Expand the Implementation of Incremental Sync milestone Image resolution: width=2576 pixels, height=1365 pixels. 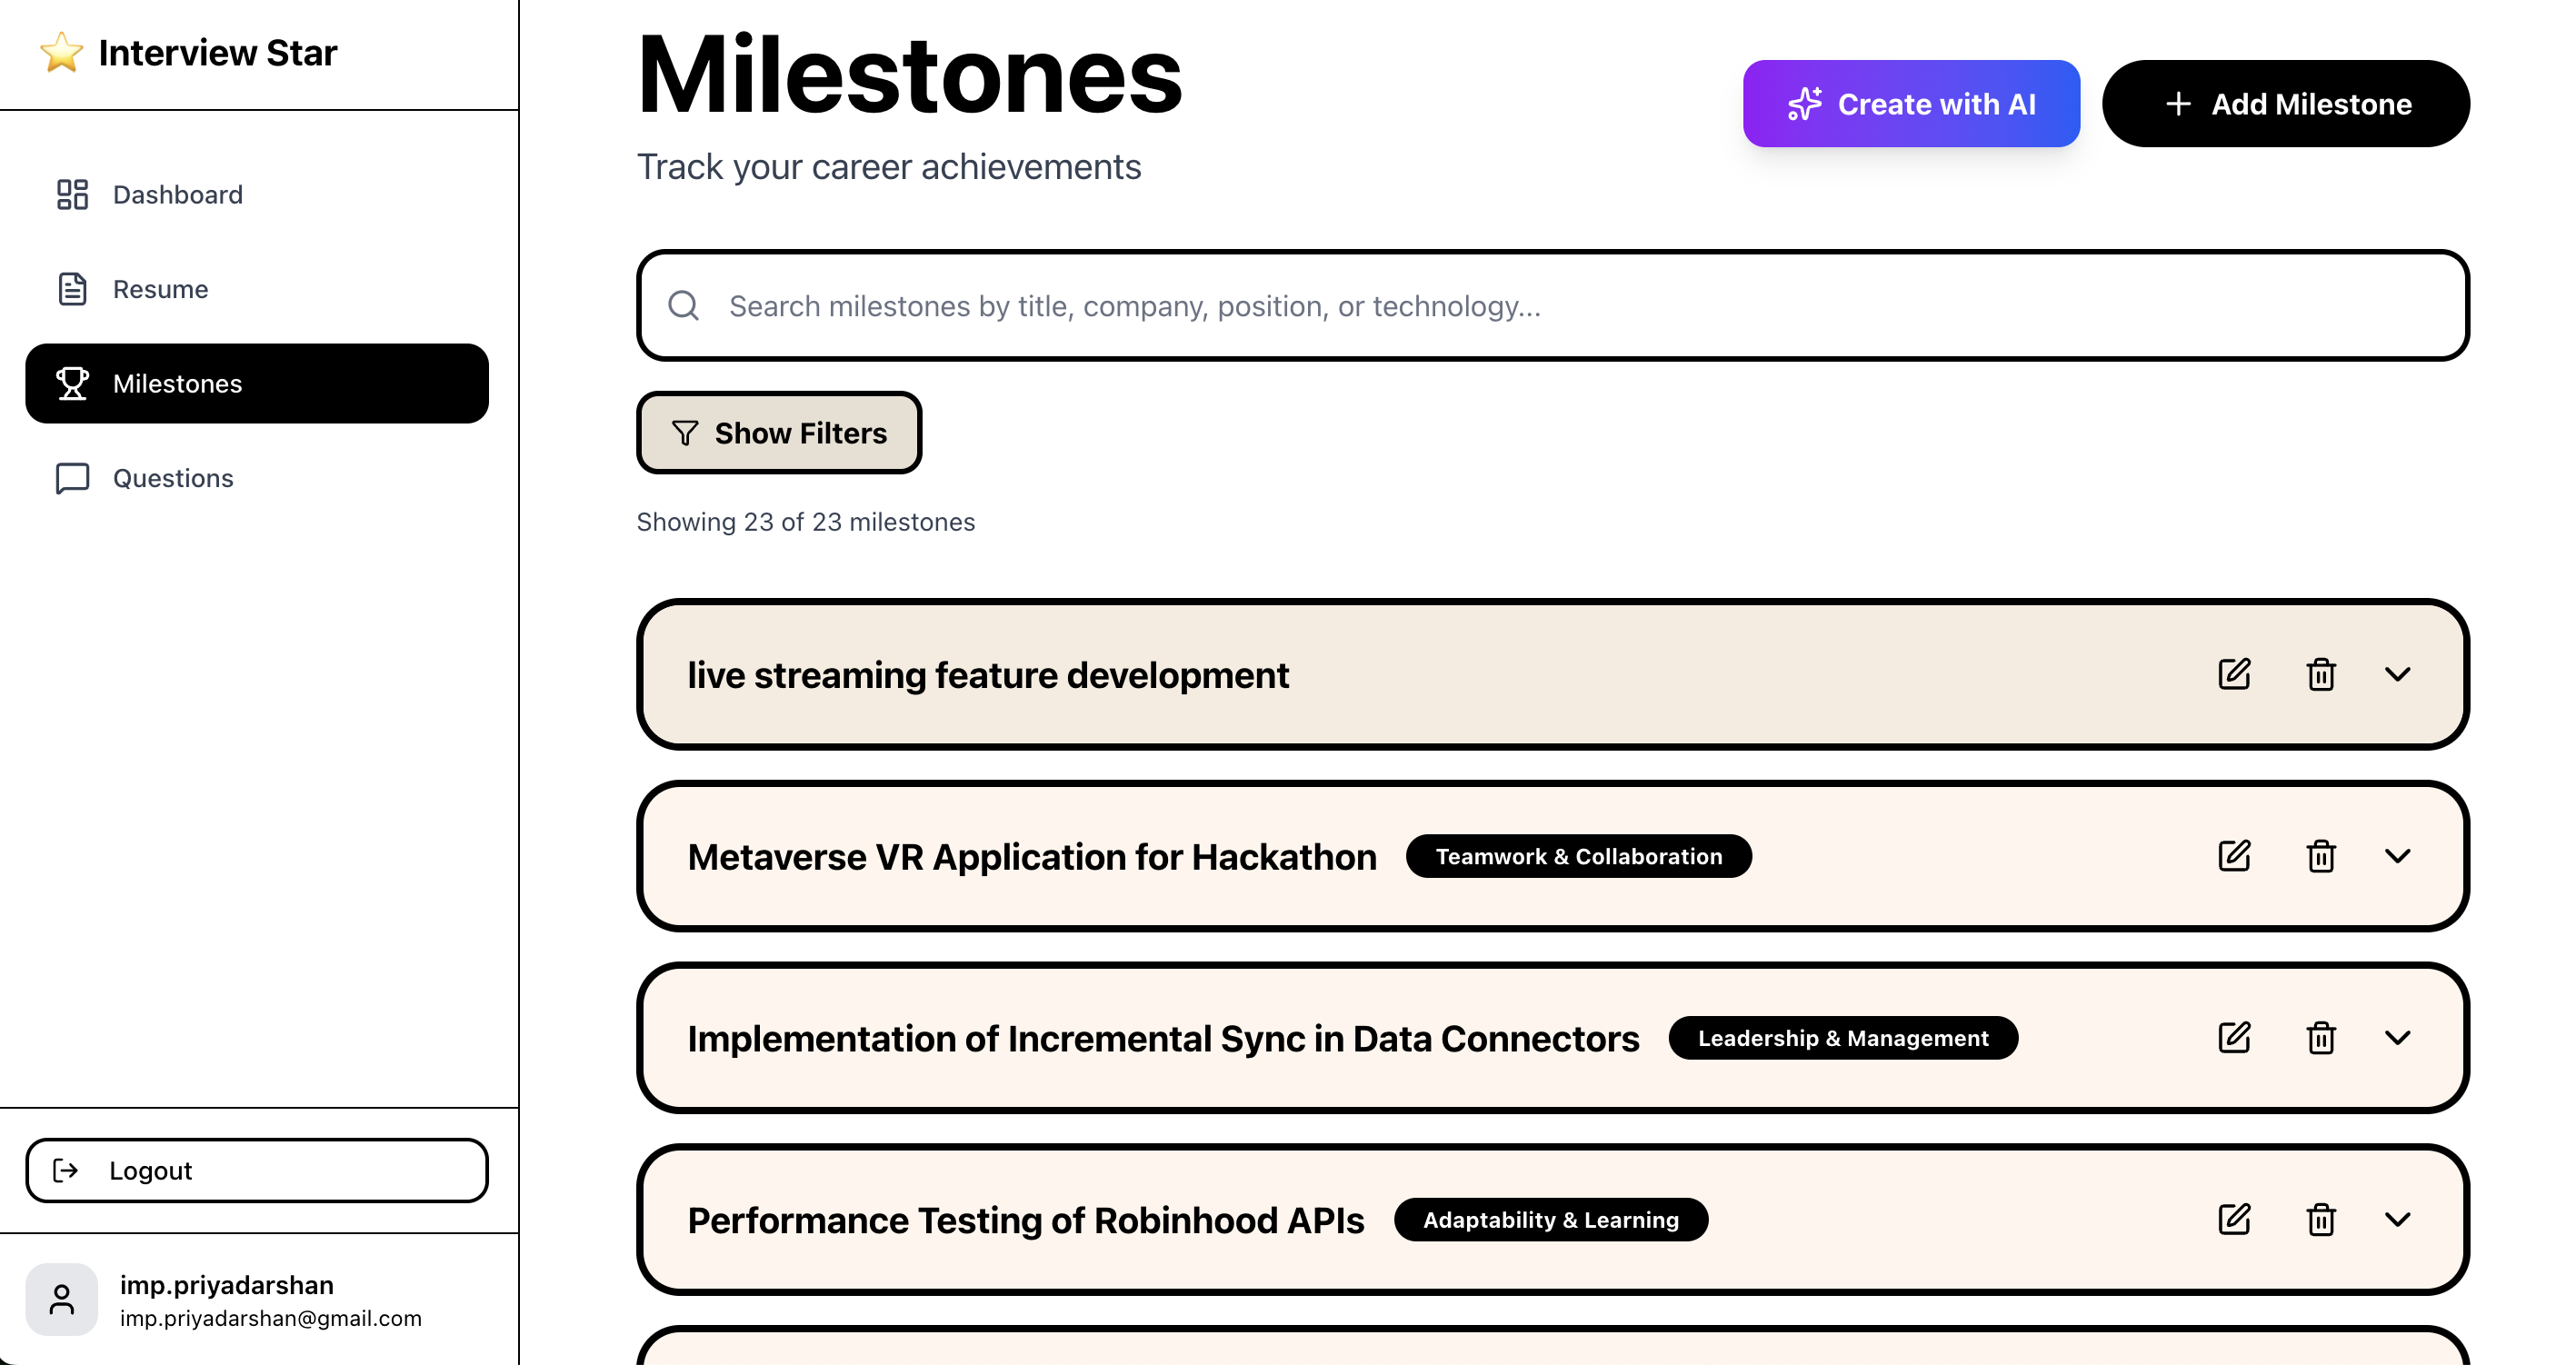point(2398,1038)
